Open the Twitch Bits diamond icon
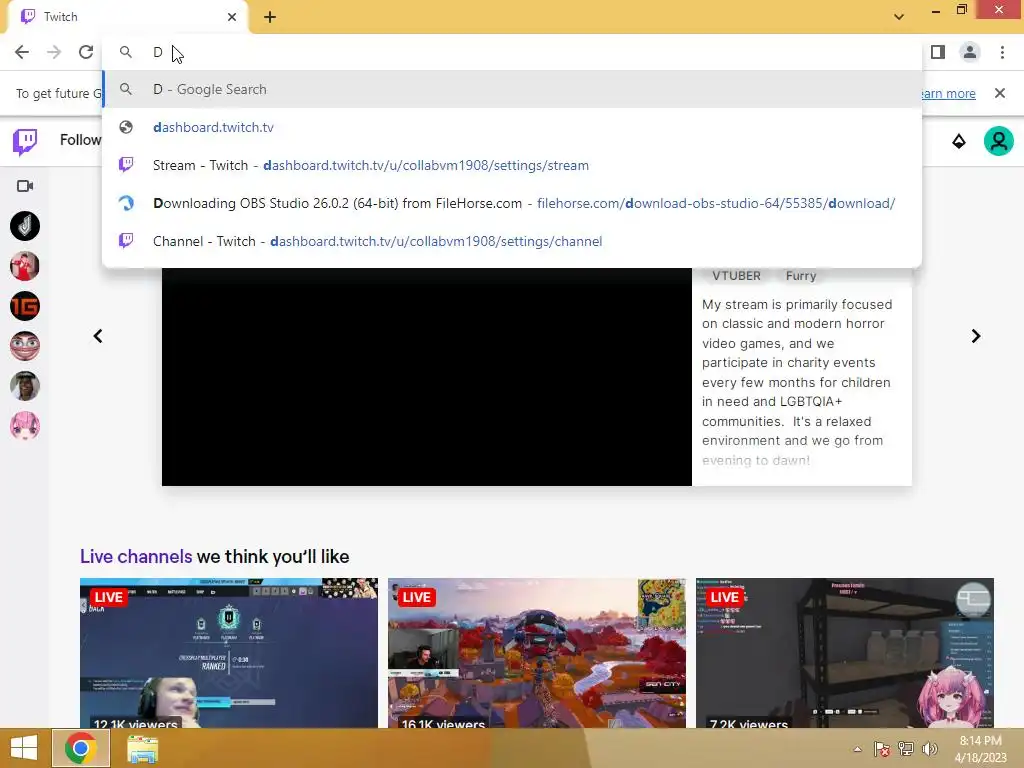The width and height of the screenshot is (1024, 768). (959, 141)
